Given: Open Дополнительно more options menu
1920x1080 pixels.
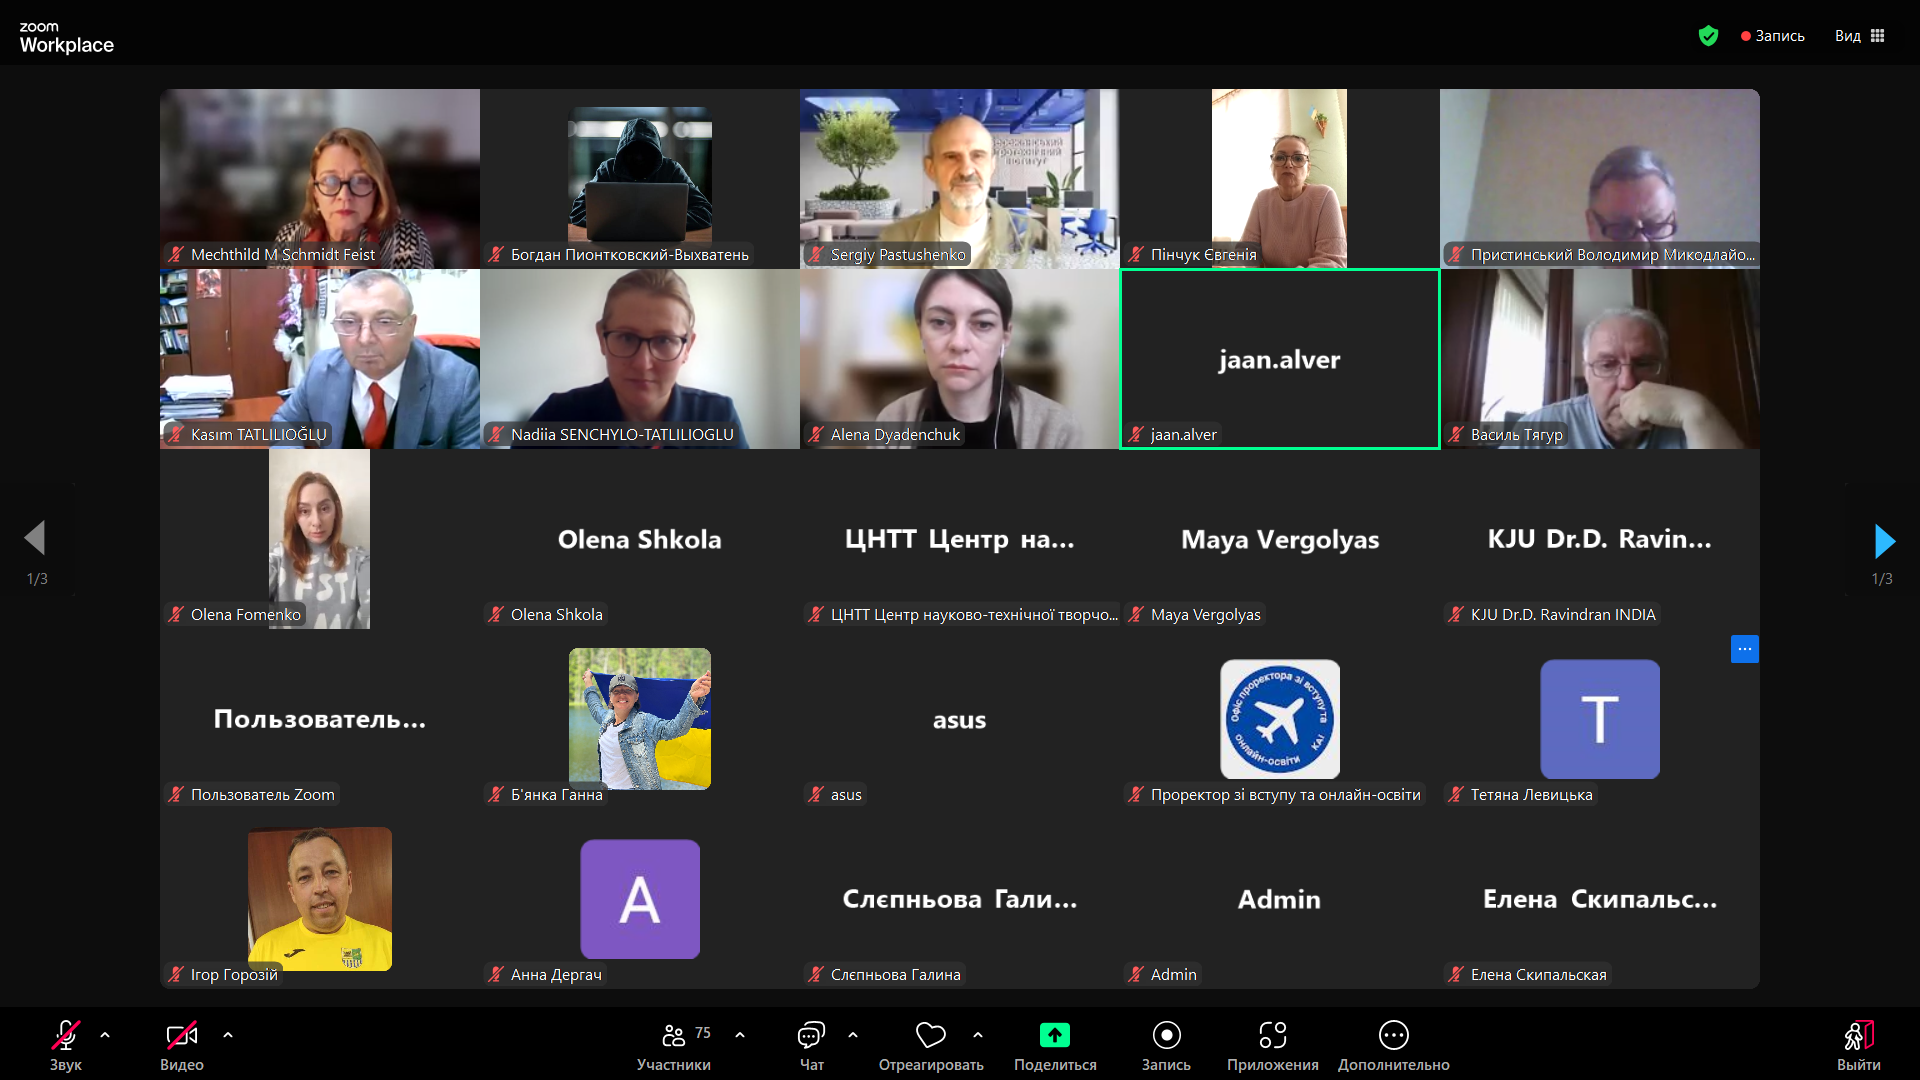Looking at the screenshot, I should (x=1393, y=1036).
